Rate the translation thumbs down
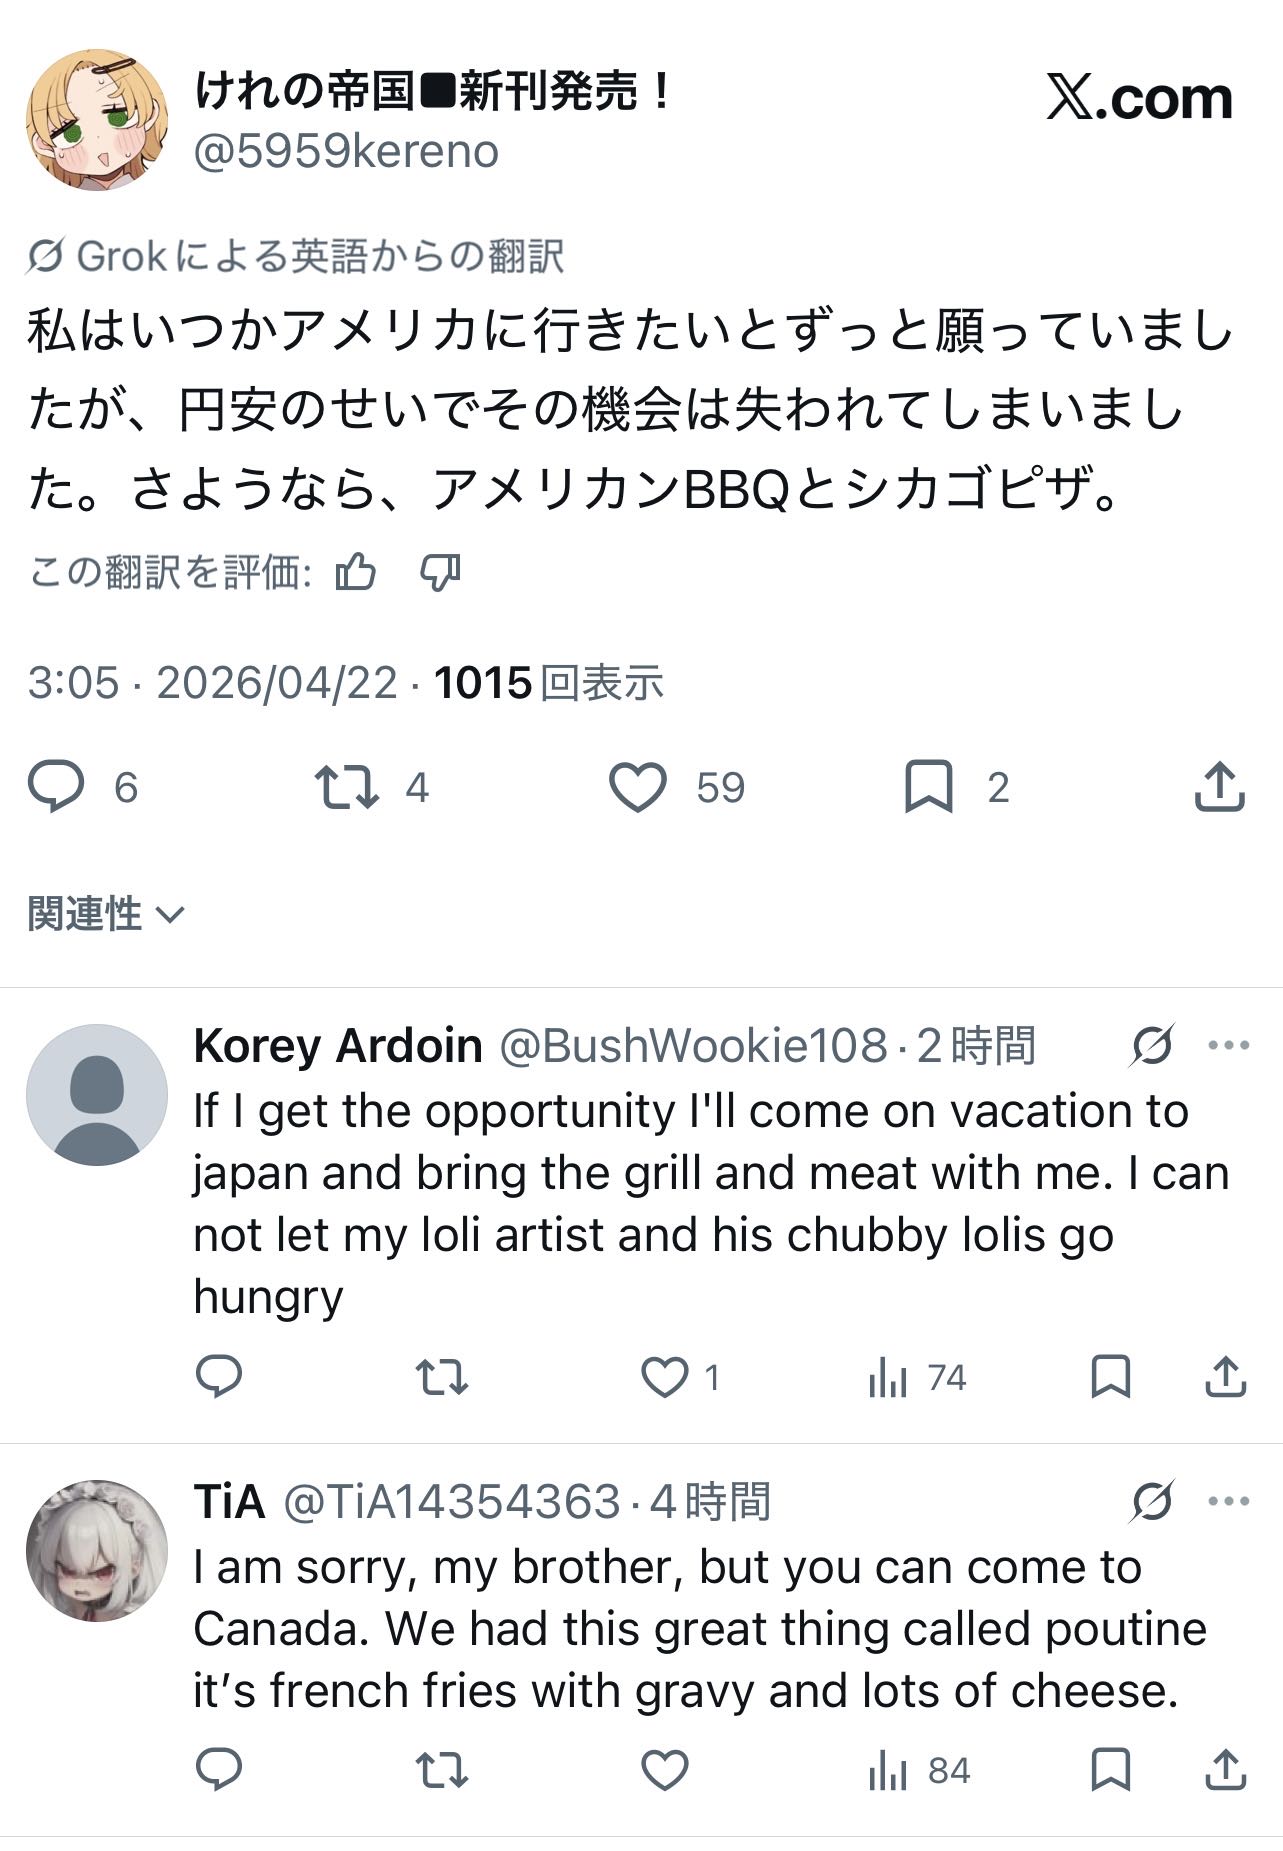Image resolution: width=1283 pixels, height=1851 pixels. 440,573
